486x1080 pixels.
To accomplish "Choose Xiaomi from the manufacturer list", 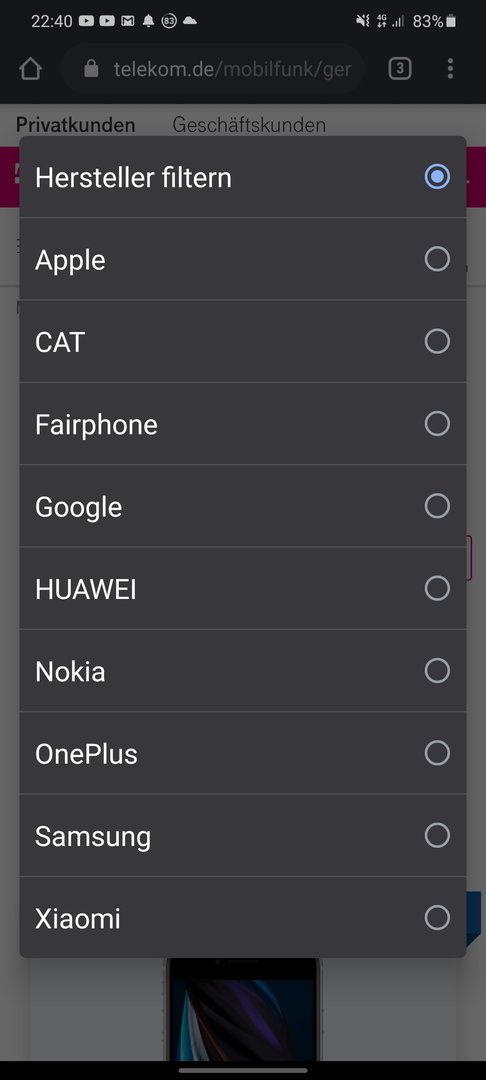I will pyautogui.click(x=243, y=918).
